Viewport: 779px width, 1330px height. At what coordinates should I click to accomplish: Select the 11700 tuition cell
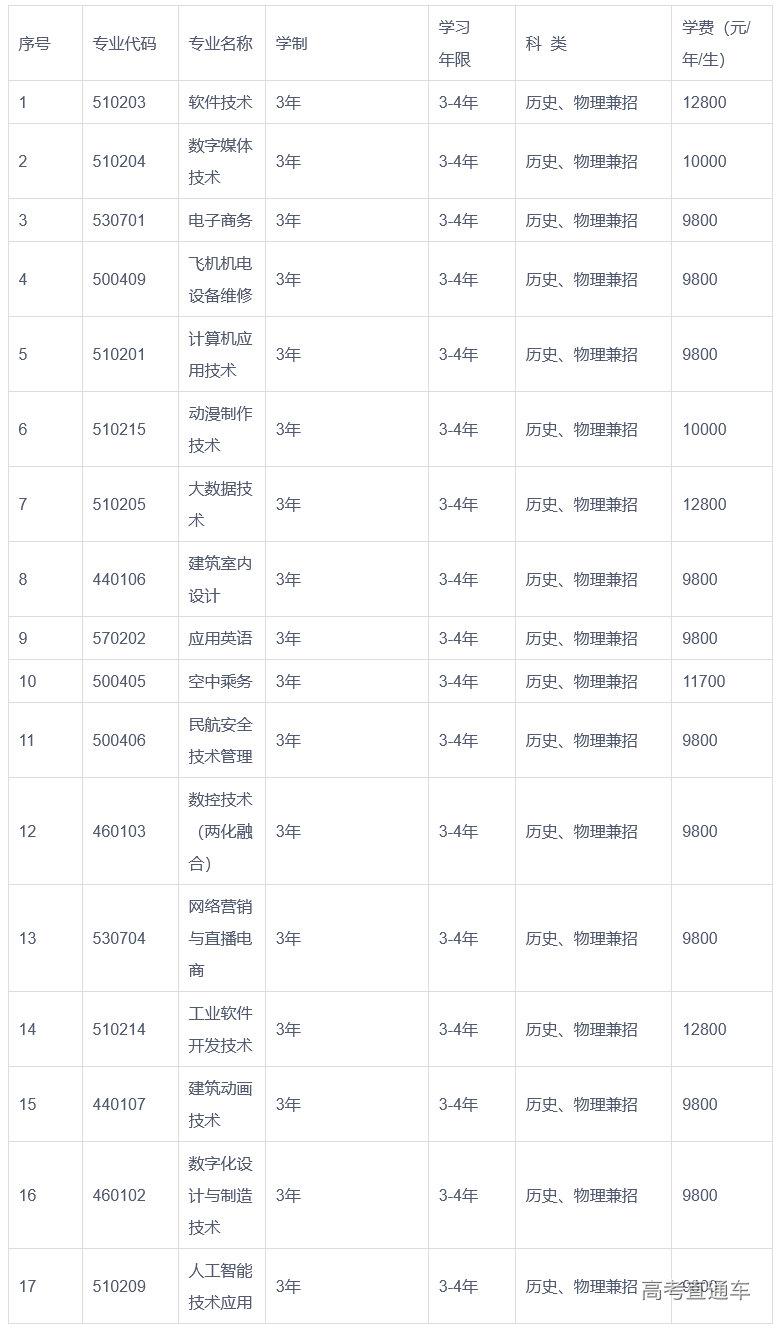click(704, 681)
